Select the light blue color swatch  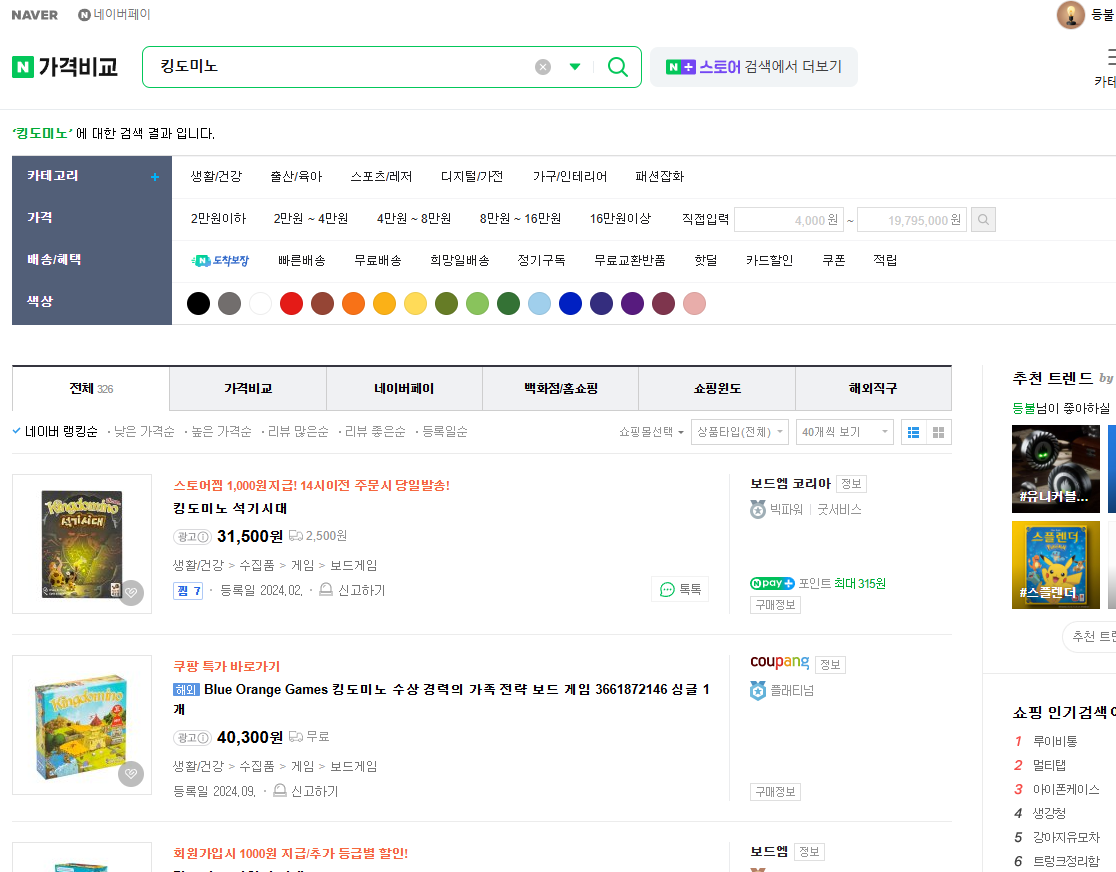(x=539, y=303)
